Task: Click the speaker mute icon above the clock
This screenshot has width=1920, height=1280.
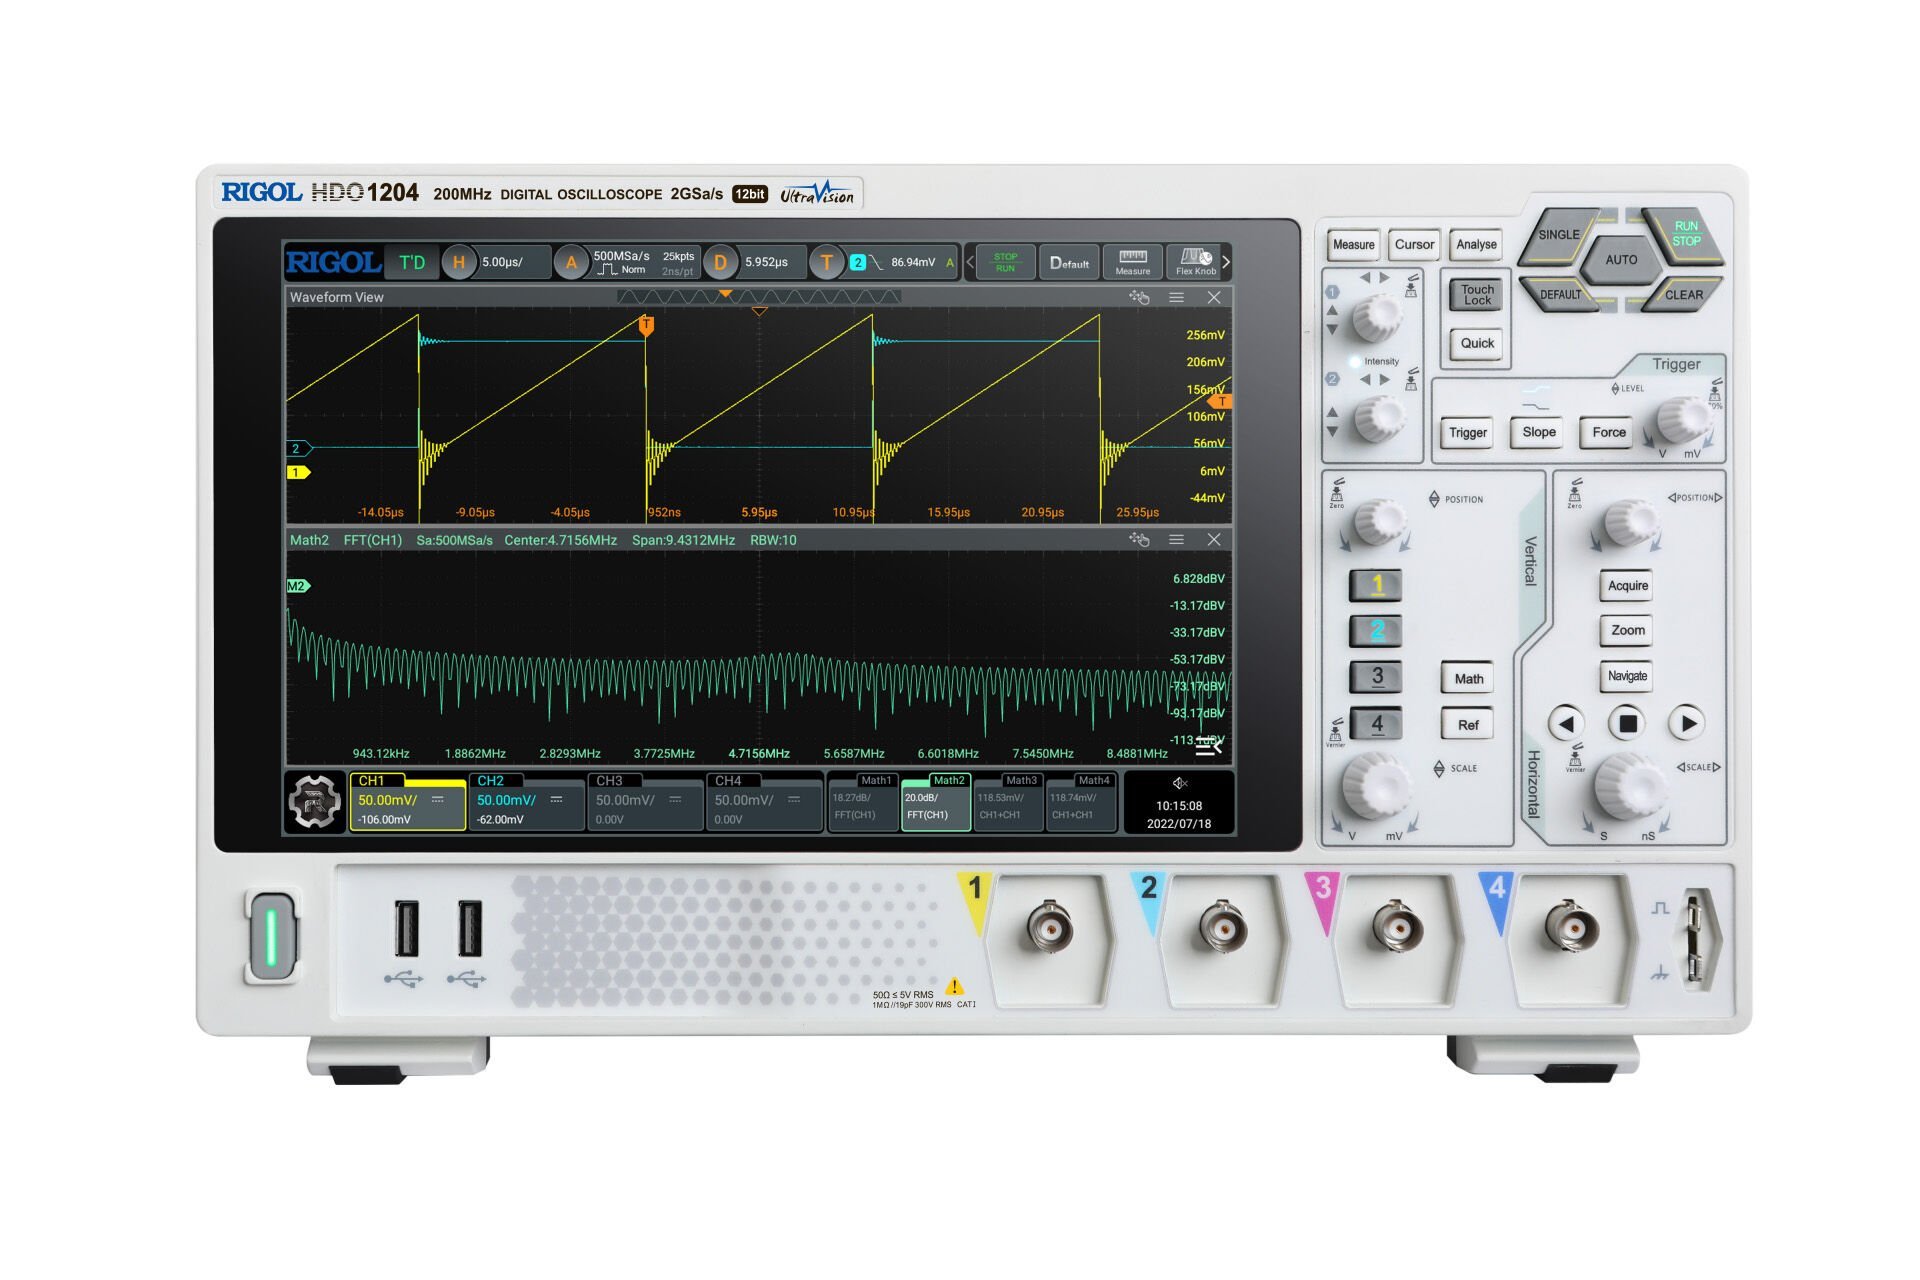Action: 1180,782
